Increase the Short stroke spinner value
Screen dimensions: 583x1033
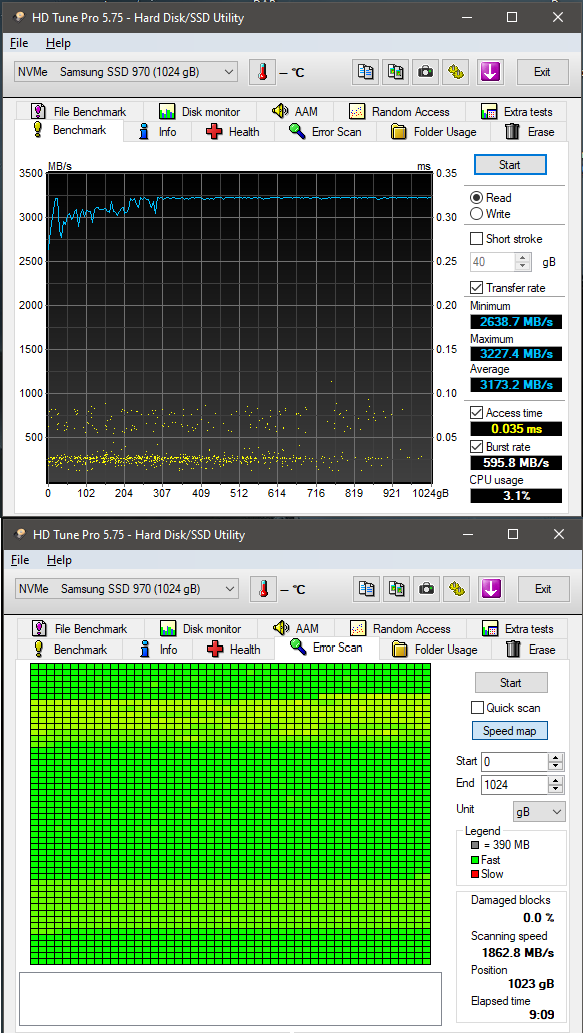click(524, 258)
